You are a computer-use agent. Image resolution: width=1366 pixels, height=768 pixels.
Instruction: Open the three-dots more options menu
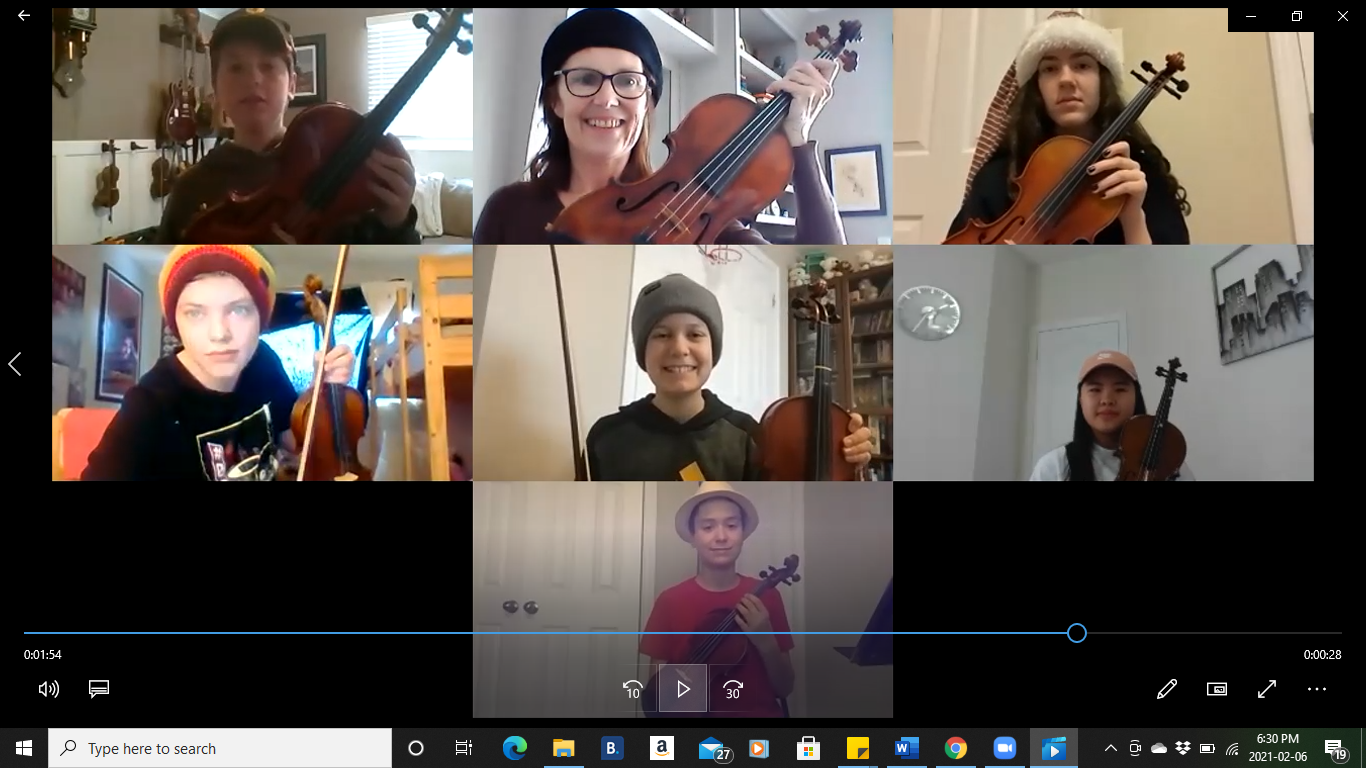pyautogui.click(x=1317, y=689)
